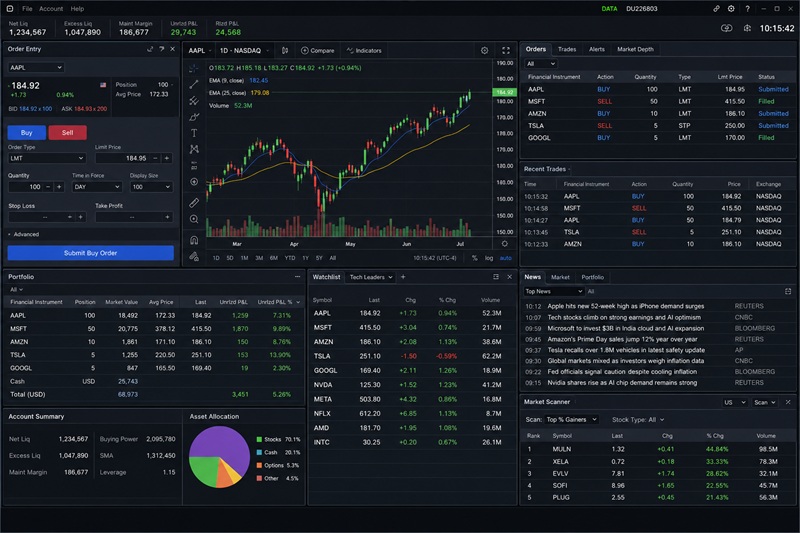Activate the chart zoom-in tool
Image resolution: width=800 pixels, height=533 pixels.
pyautogui.click(x=193, y=219)
